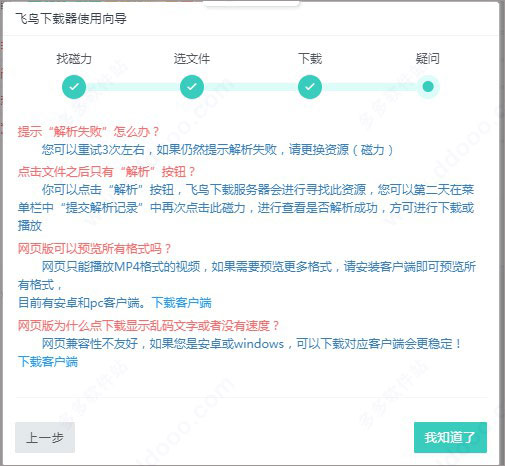Click the text 目前有安卓和pc客户端。
This screenshot has height=466, width=505.
[82, 303]
